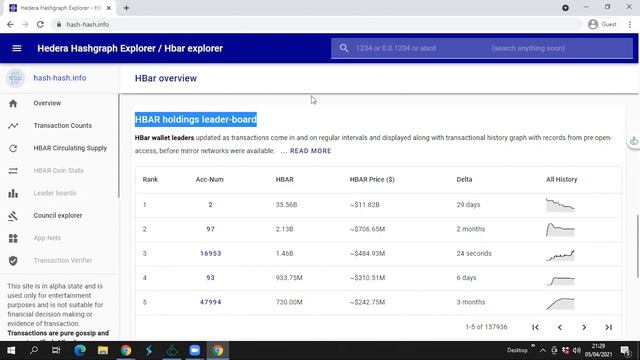Close the Hedera Hashgraph Explorer tab
The width and height of the screenshot is (640, 360).
109,8
